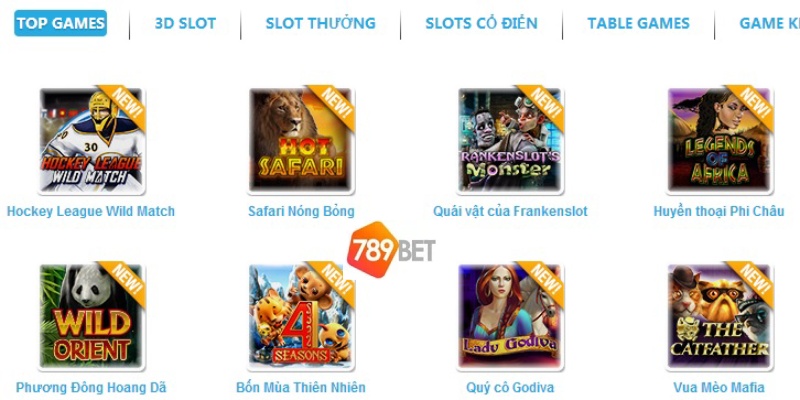Open the Wild Orient panda game icon

[x=92, y=316]
